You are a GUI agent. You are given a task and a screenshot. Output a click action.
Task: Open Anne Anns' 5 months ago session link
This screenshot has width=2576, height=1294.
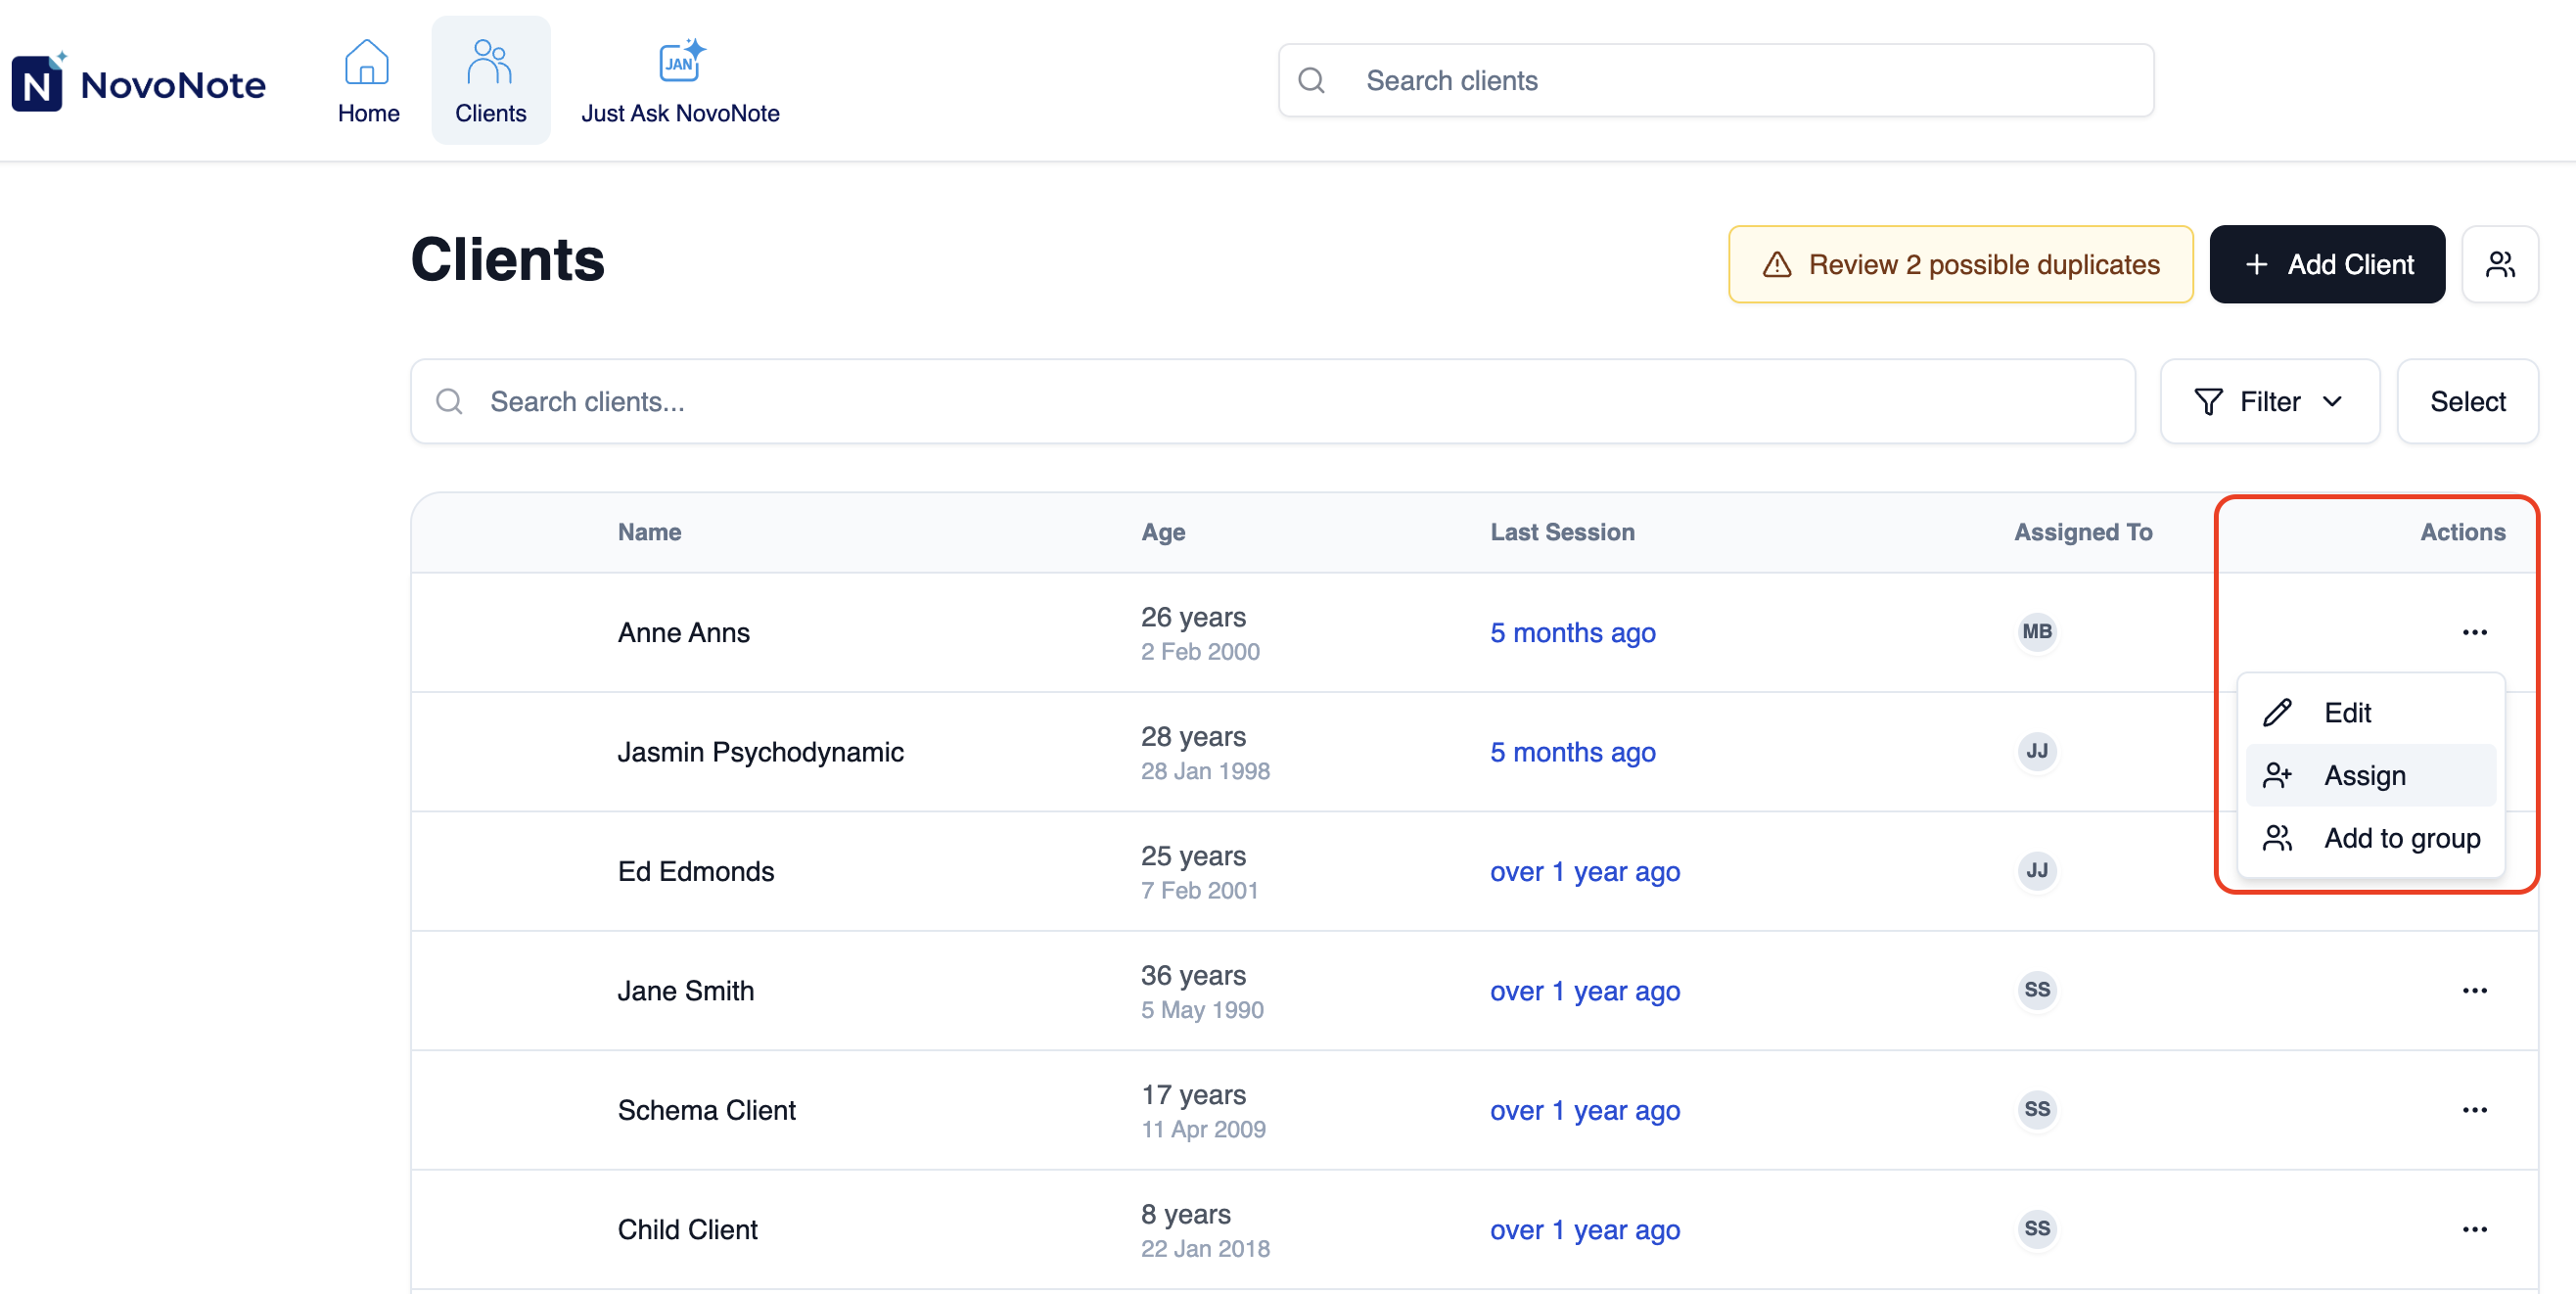(x=1572, y=632)
